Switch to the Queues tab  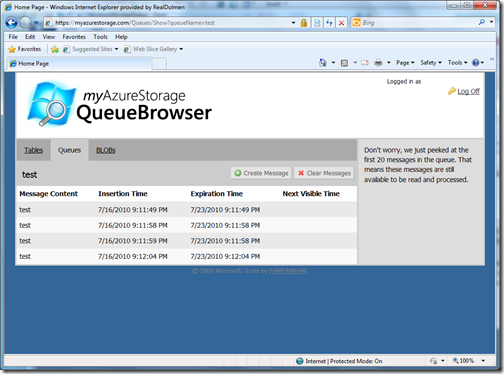pyautogui.click(x=69, y=150)
